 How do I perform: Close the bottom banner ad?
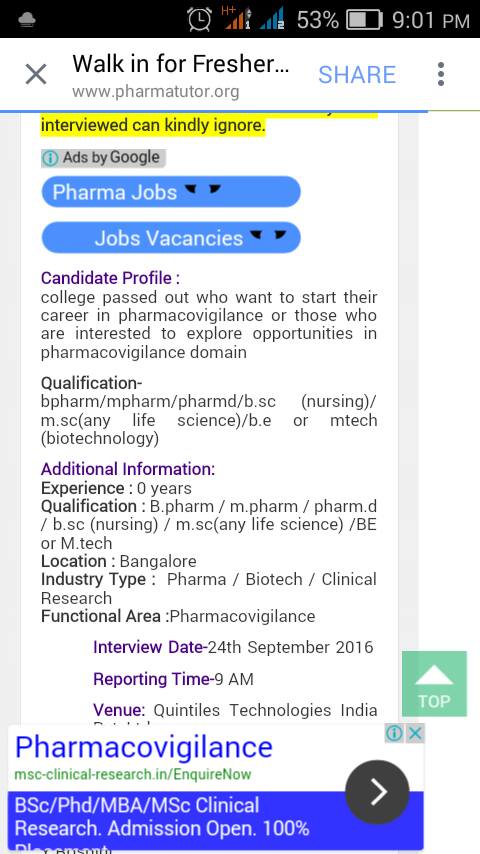point(415,734)
